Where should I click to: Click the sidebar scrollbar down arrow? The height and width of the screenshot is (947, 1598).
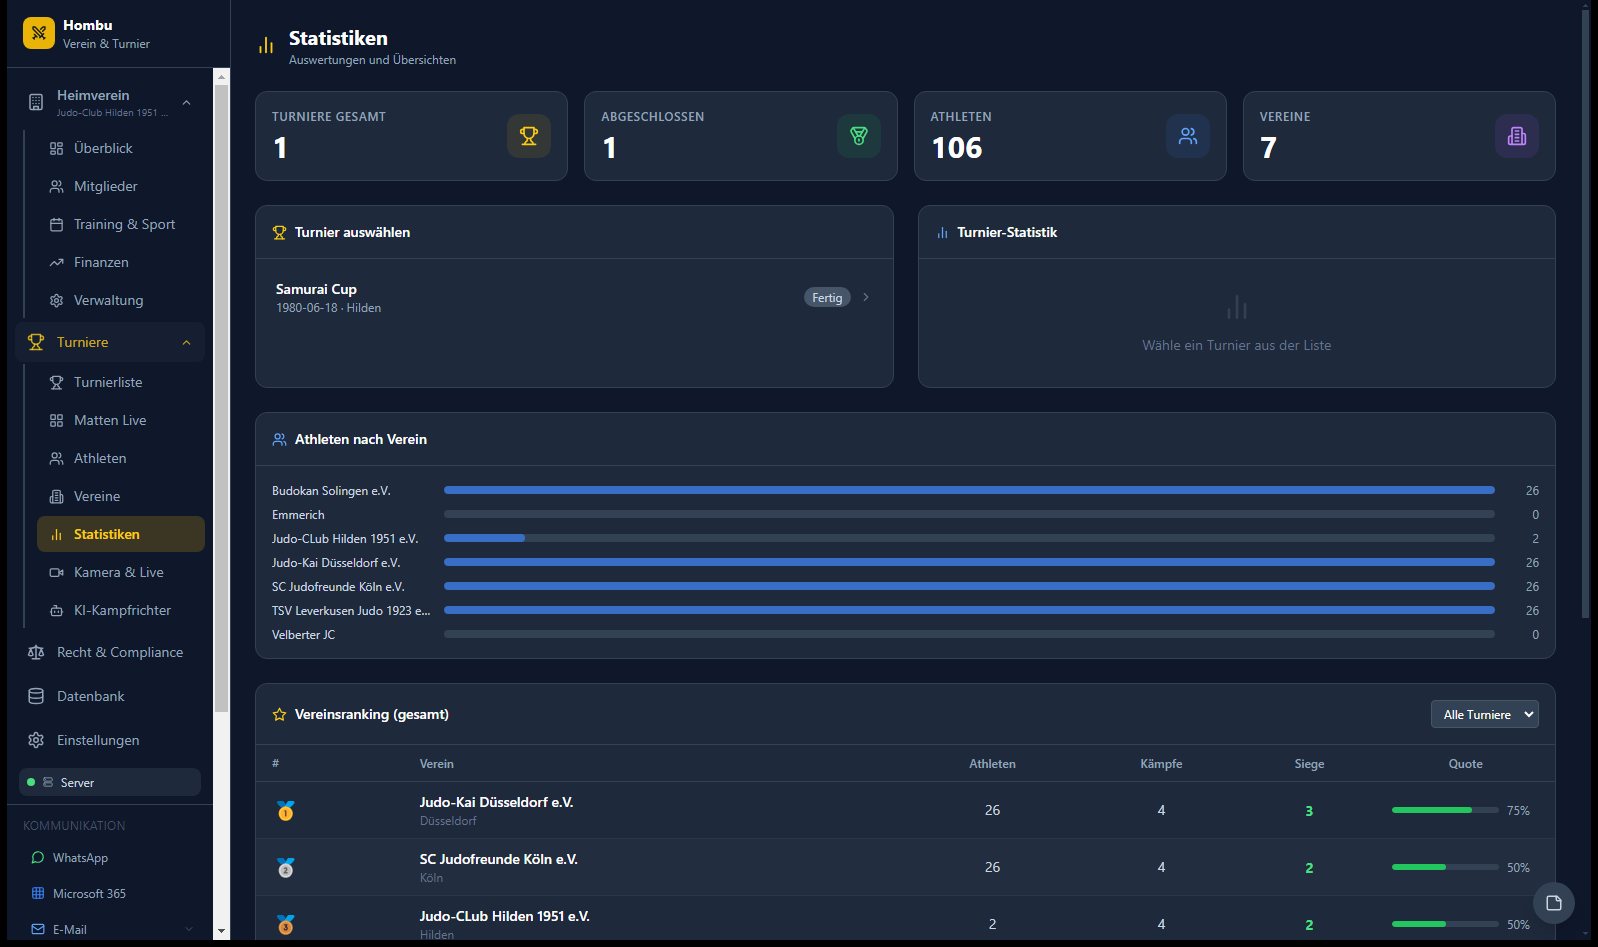tap(221, 932)
